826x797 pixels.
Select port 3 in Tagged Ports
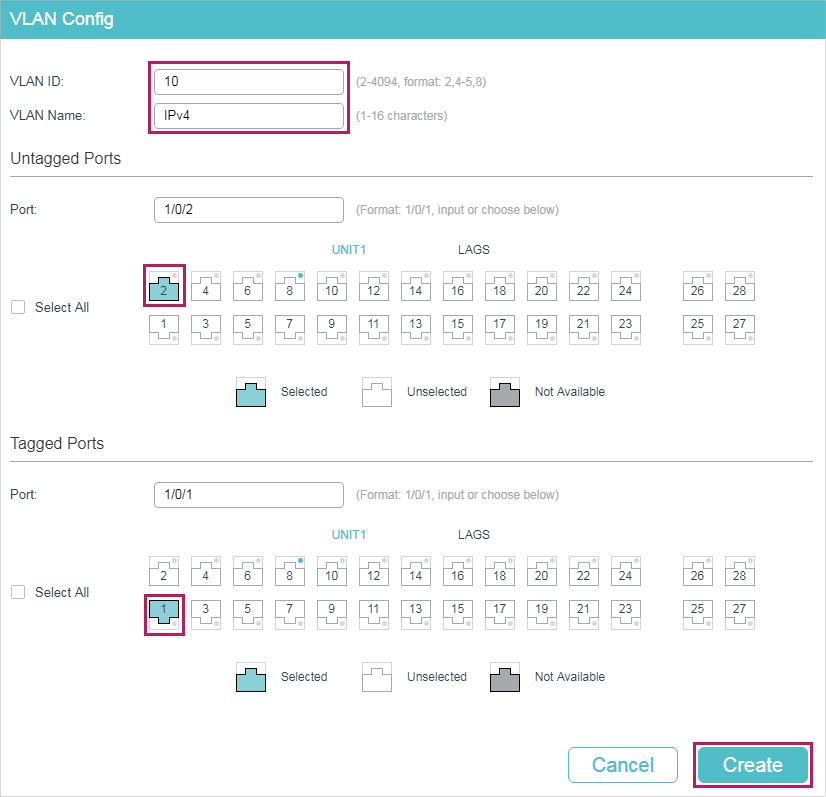tap(206, 614)
